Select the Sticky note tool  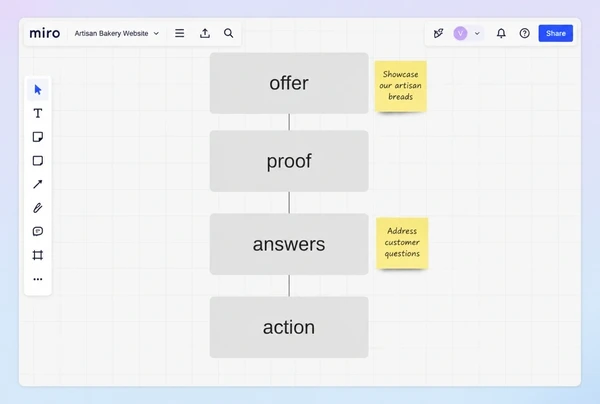38,137
